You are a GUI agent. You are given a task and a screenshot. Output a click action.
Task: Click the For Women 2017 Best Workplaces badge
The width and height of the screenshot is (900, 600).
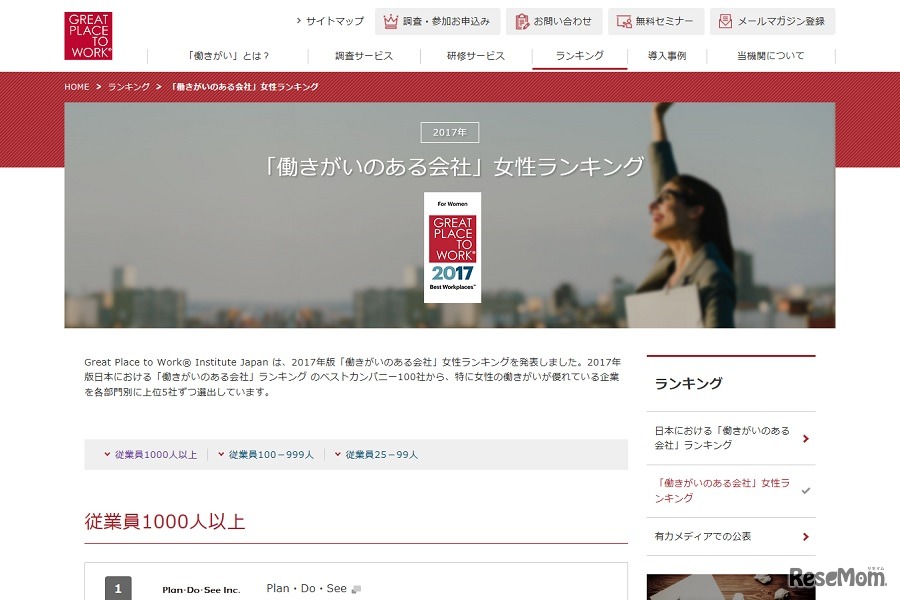pyautogui.click(x=452, y=247)
